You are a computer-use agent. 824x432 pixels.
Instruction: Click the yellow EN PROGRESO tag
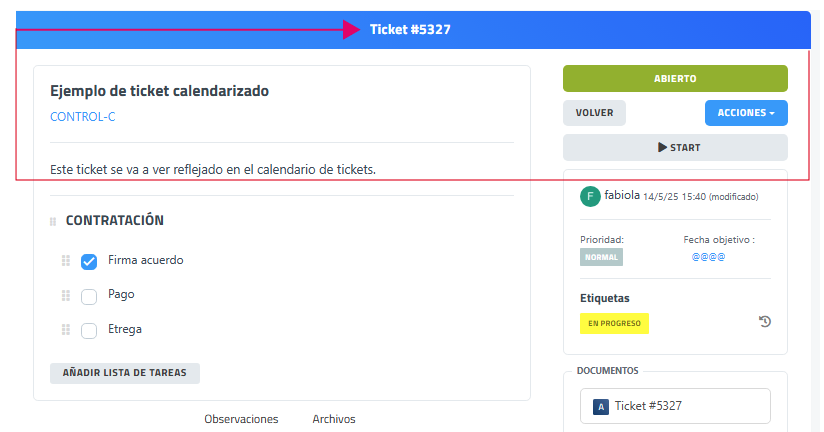coord(614,323)
